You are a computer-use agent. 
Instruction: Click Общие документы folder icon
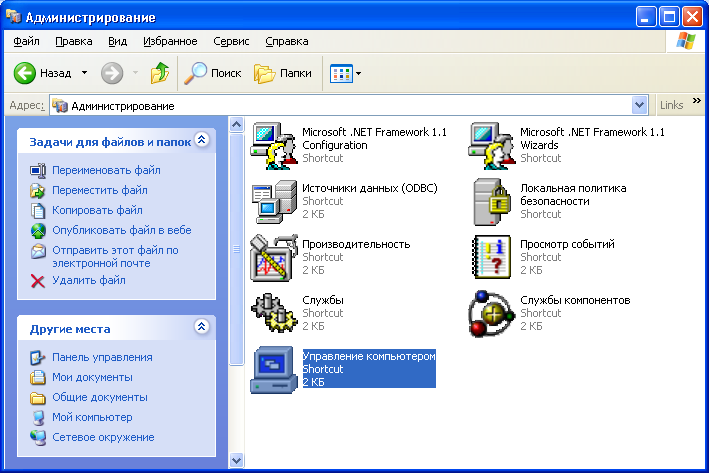[38, 397]
